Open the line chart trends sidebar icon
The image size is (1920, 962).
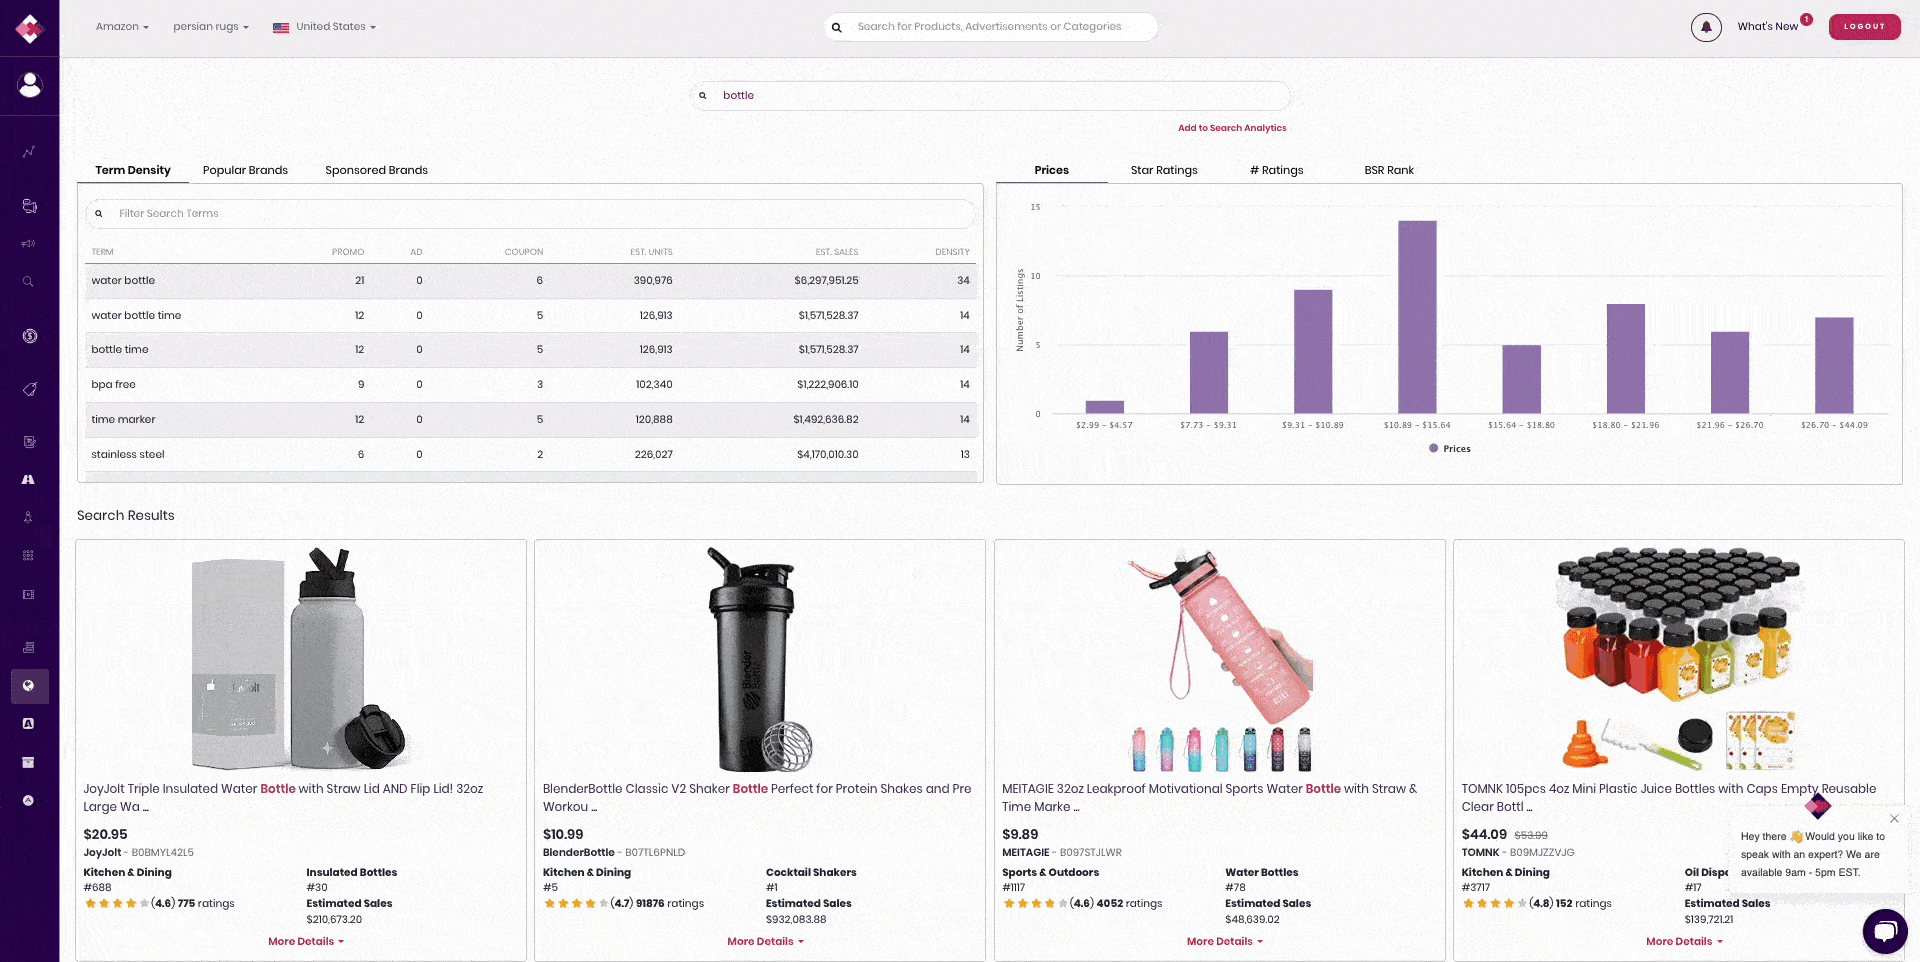pos(29,152)
